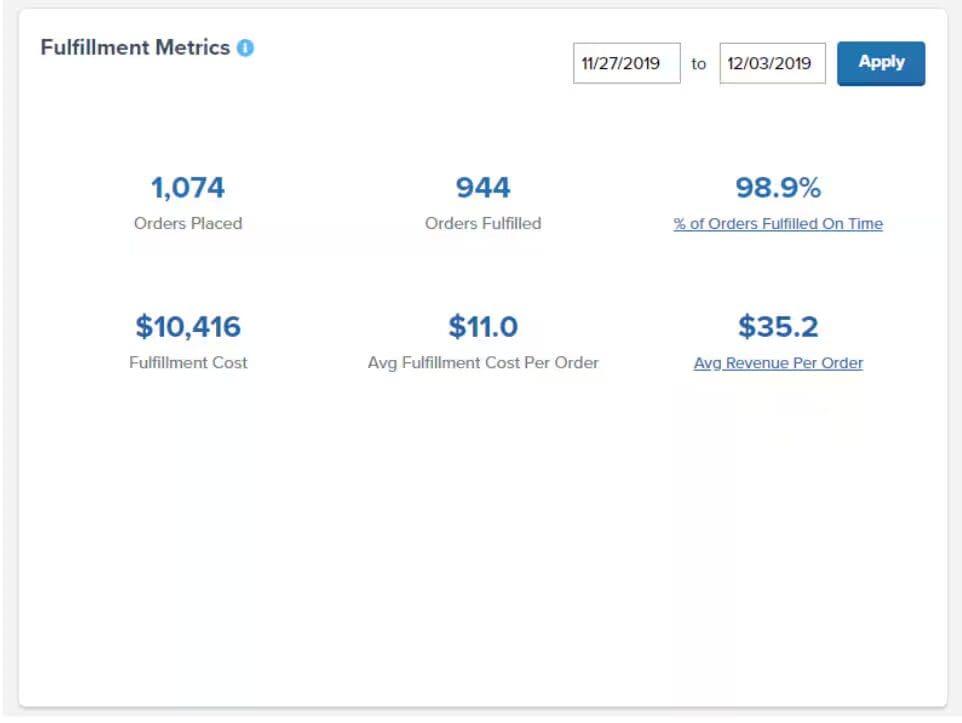Click the Orders Fulfilled label
The image size is (962, 723).
pos(483,224)
